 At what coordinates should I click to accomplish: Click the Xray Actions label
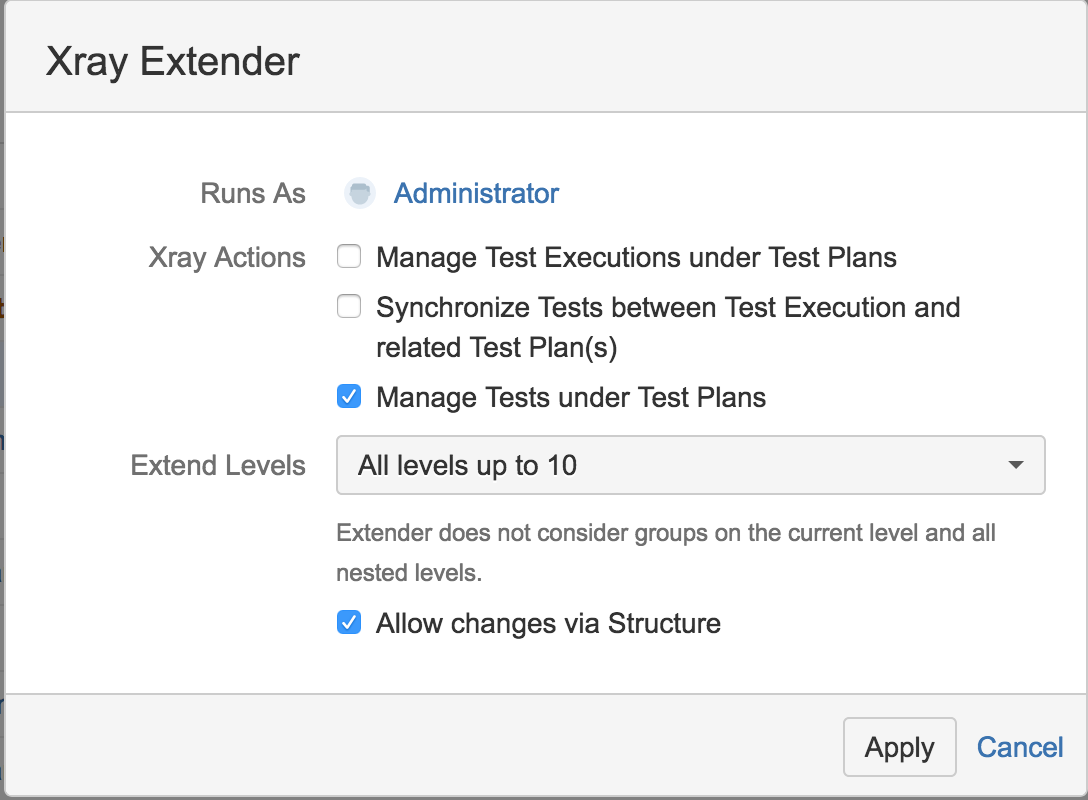tap(227, 257)
